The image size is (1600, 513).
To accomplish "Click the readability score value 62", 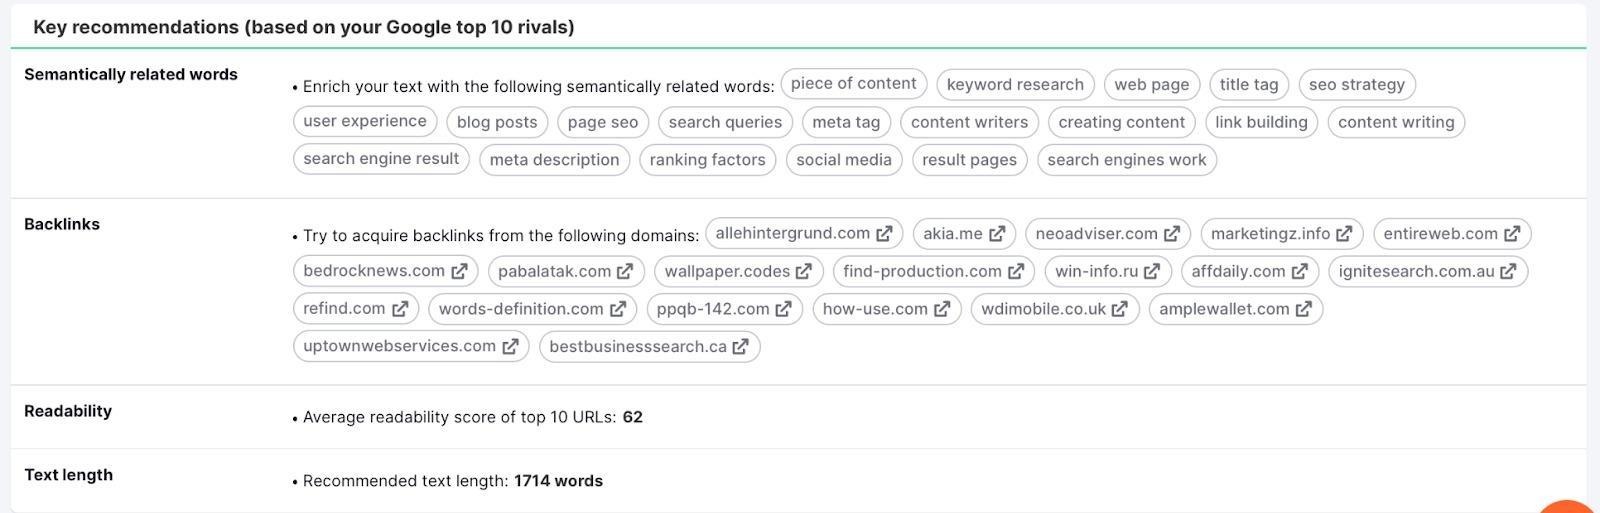I will pyautogui.click(x=632, y=417).
